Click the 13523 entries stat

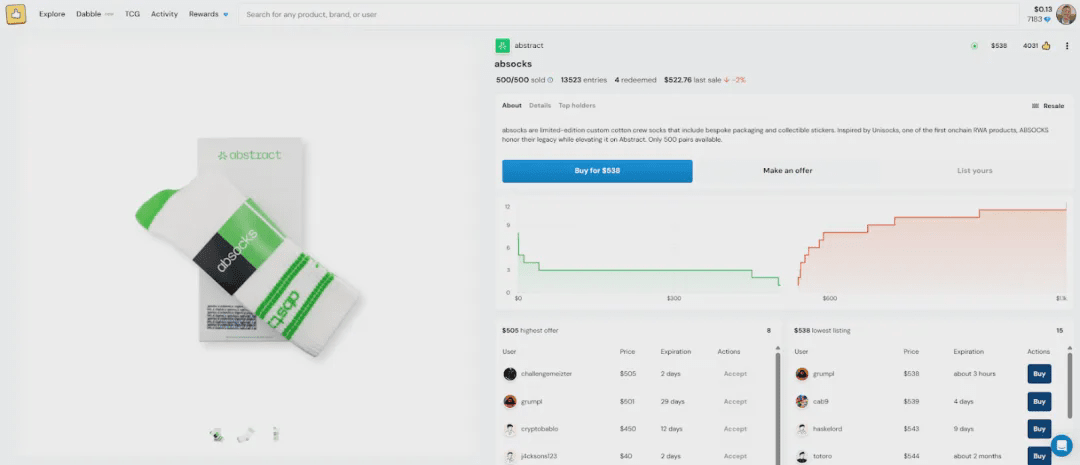[584, 80]
